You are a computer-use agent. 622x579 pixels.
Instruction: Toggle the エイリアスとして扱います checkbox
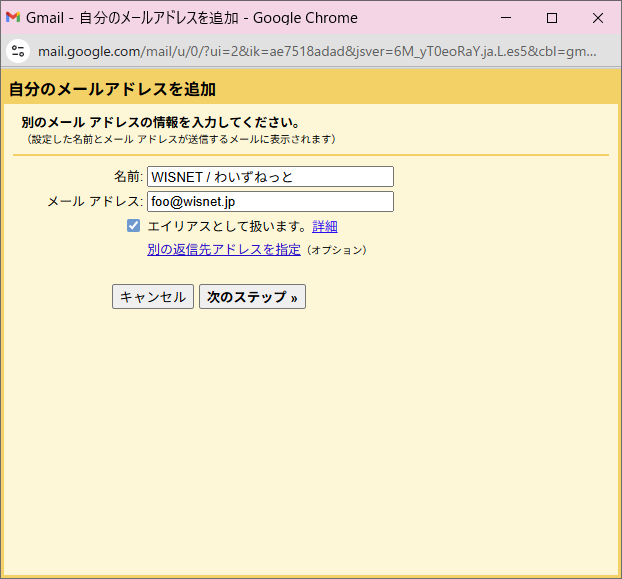(x=133, y=226)
